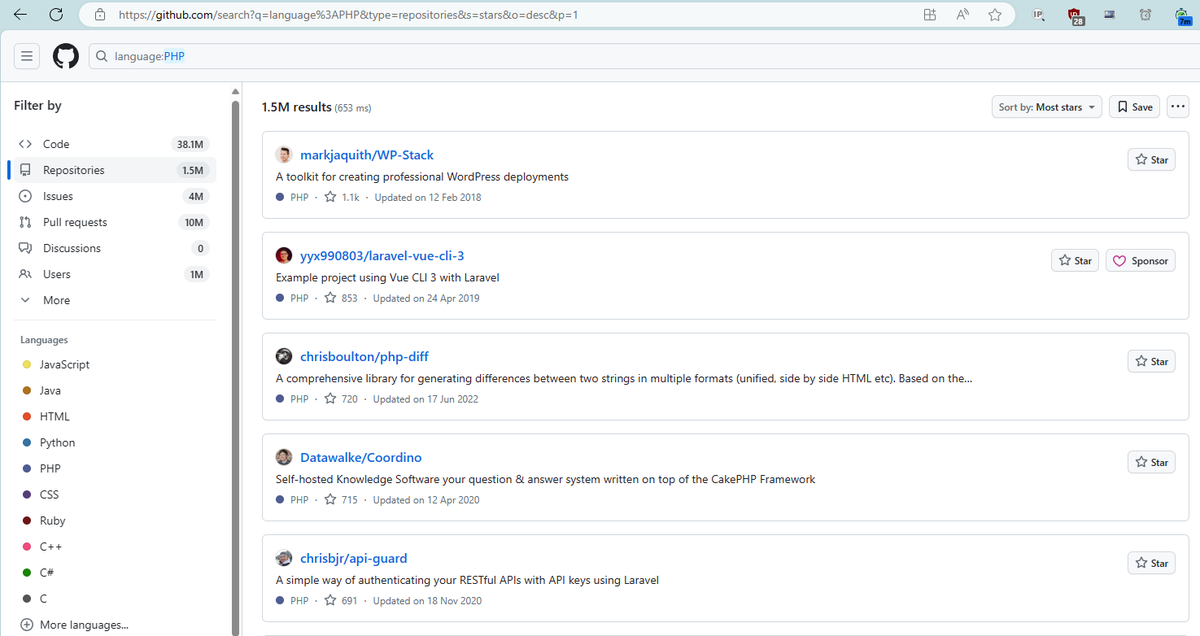The height and width of the screenshot is (636, 1200).
Task: Open the Sort by: Most stars dropdown
Action: 1047,107
